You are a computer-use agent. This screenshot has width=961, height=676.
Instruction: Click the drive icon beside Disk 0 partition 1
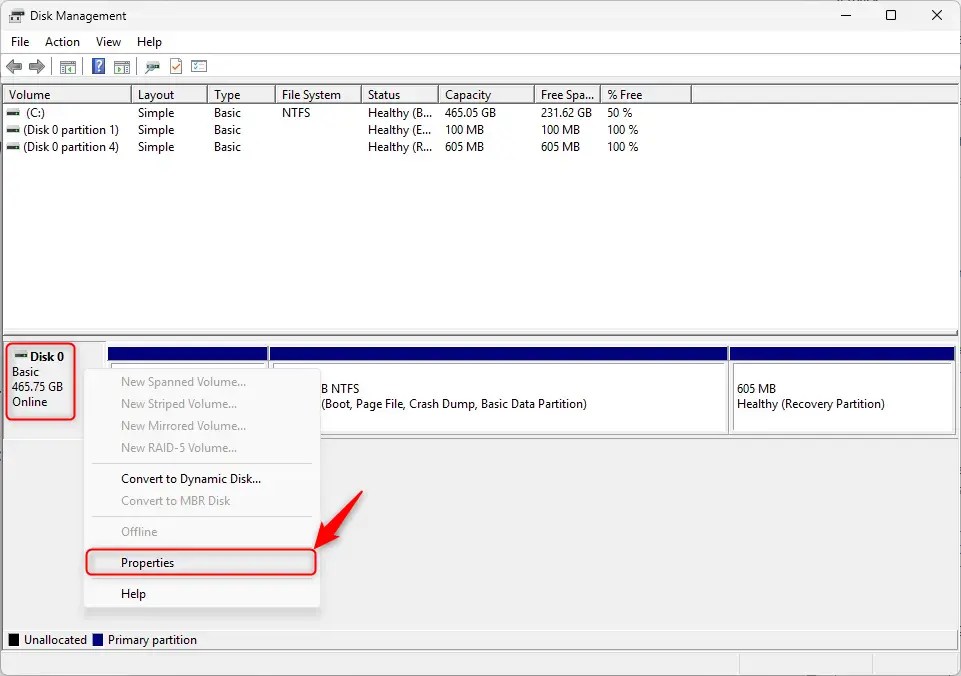[x=13, y=130]
